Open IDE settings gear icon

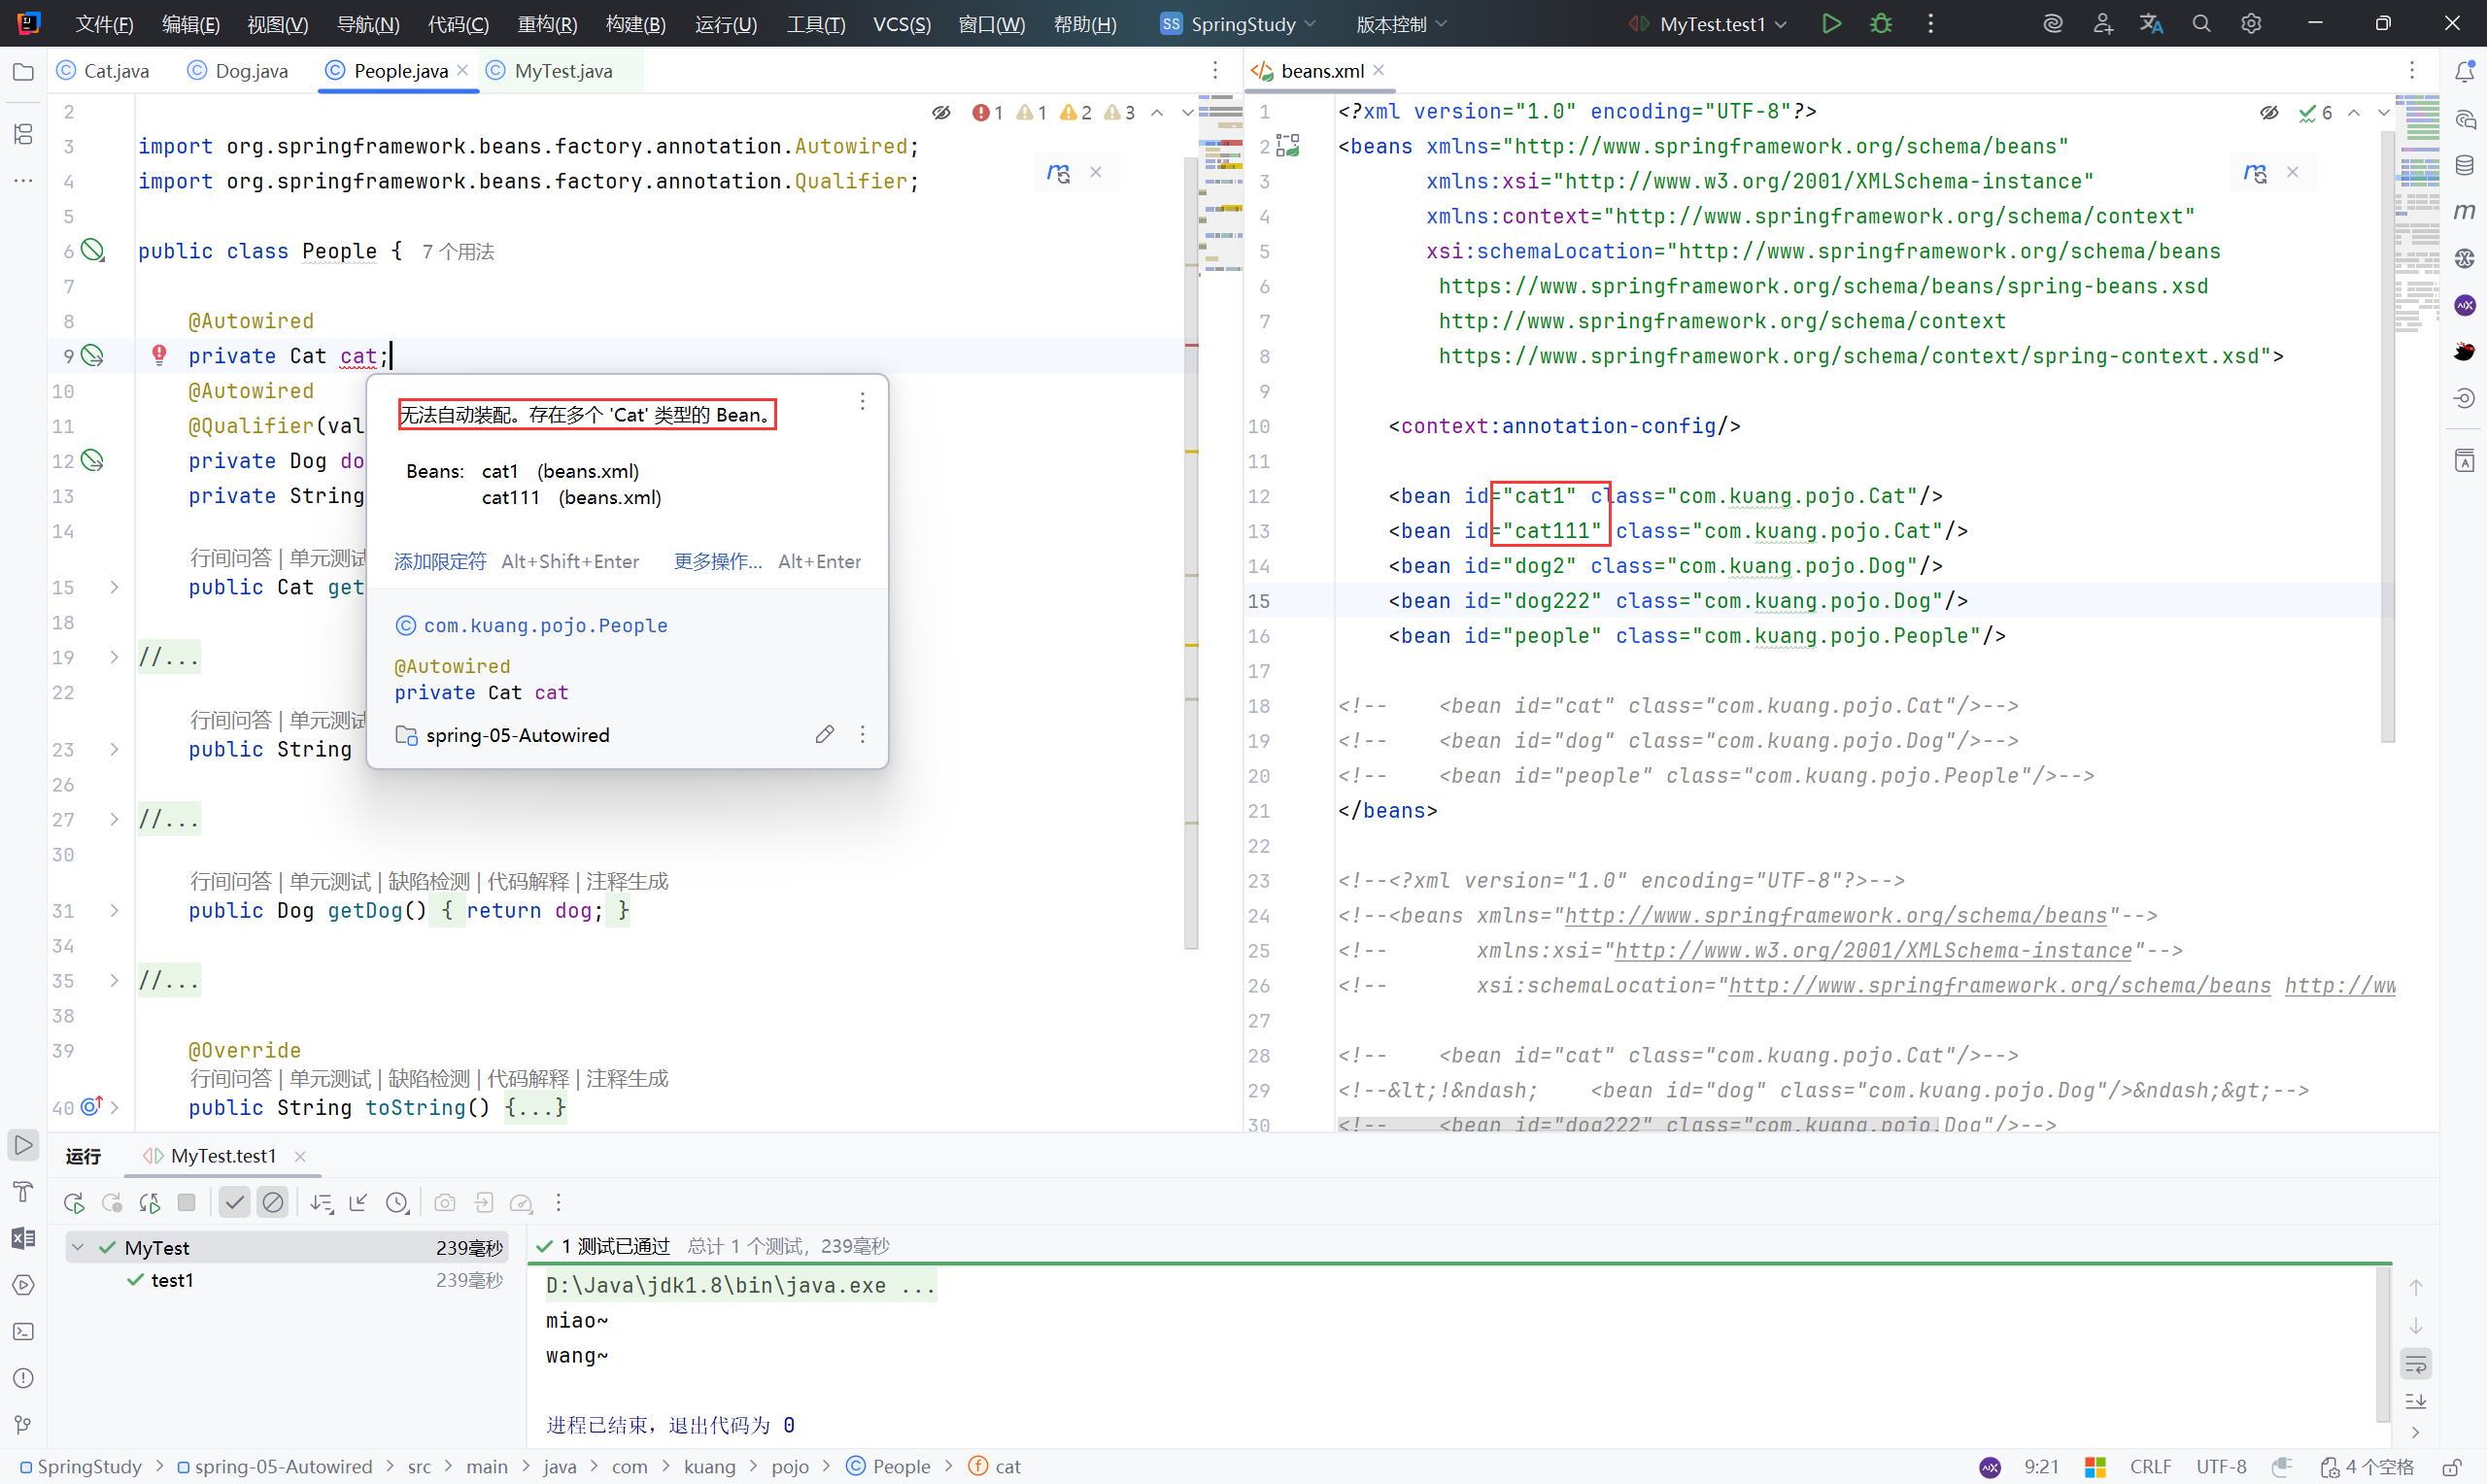(x=2251, y=24)
